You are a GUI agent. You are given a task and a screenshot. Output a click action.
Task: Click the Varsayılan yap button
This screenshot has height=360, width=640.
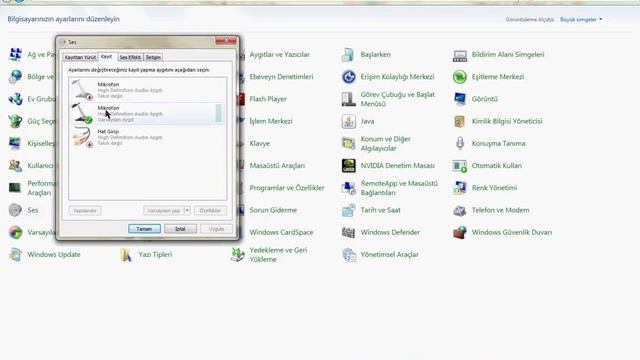click(164, 211)
